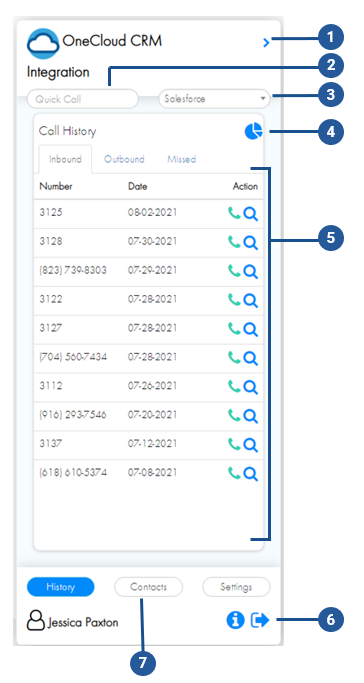Search record for (704) 560-7434
The height and width of the screenshot is (683, 364).
tap(250, 358)
